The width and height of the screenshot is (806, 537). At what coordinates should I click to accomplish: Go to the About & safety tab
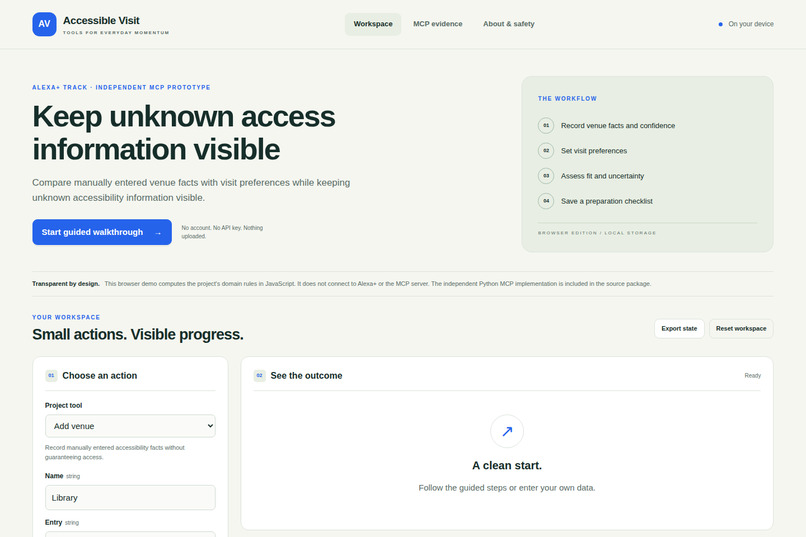pos(508,24)
